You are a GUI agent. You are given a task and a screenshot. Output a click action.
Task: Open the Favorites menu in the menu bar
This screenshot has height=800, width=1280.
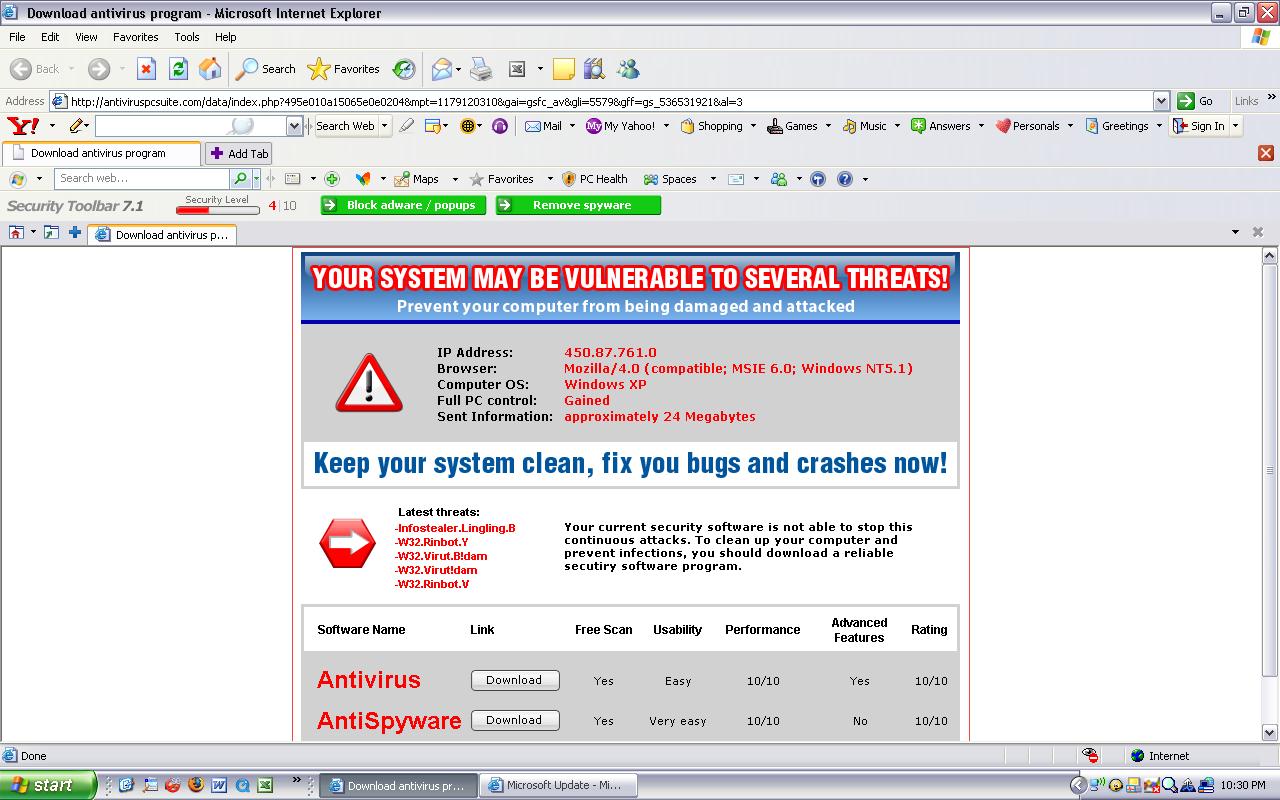pos(136,37)
